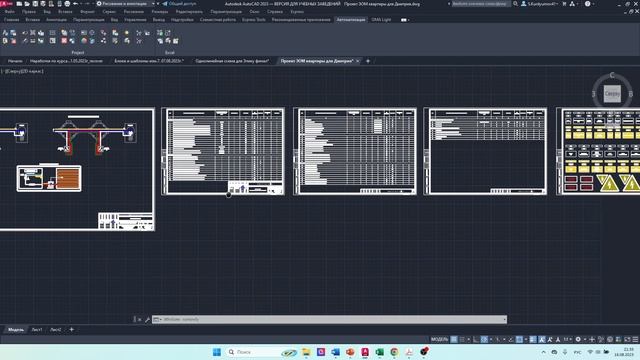
Task: Open the Начало file tab
Action: pyautogui.click(x=15, y=61)
